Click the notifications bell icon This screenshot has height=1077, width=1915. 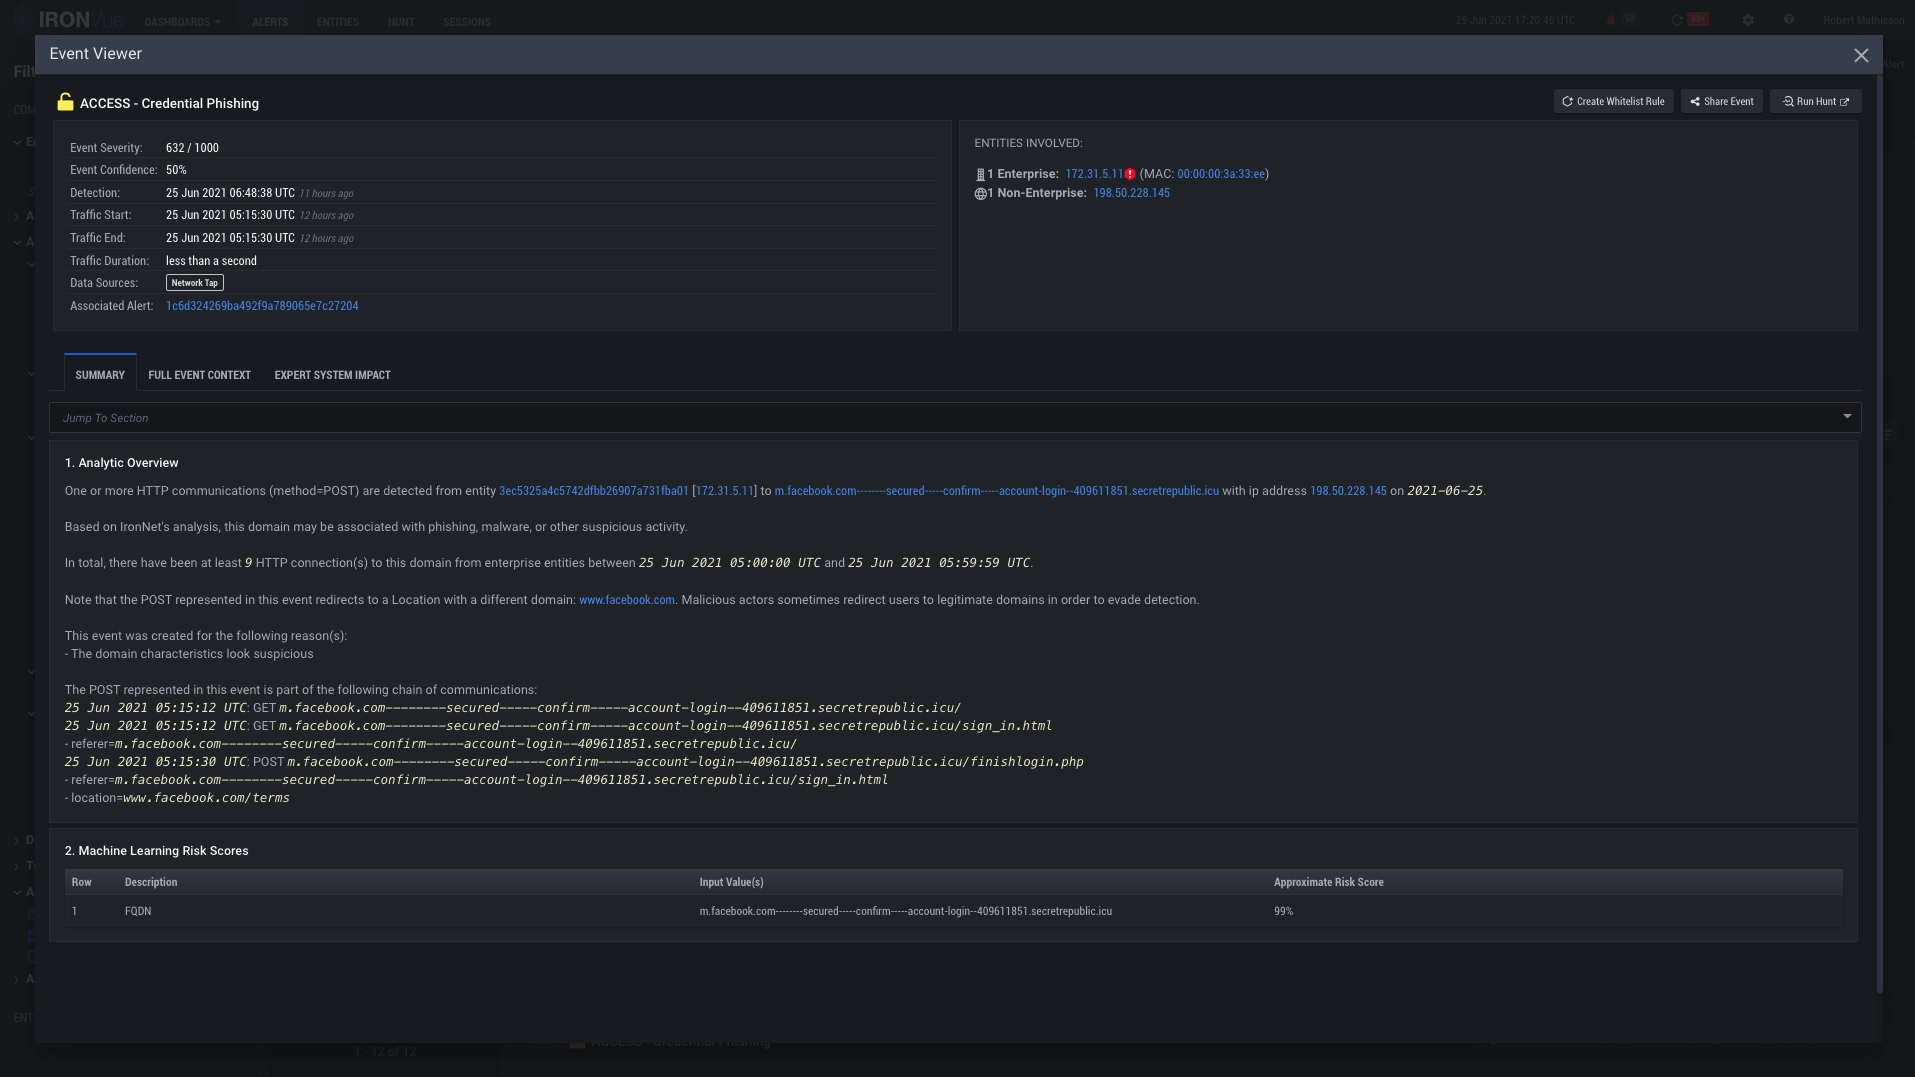click(x=1609, y=19)
